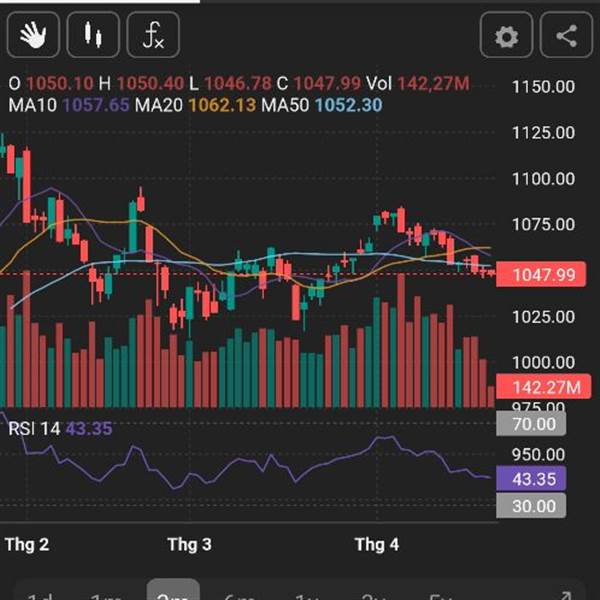The height and width of the screenshot is (600, 600).
Task: Tap the 1000.00 price axis label
Action: tap(543, 362)
